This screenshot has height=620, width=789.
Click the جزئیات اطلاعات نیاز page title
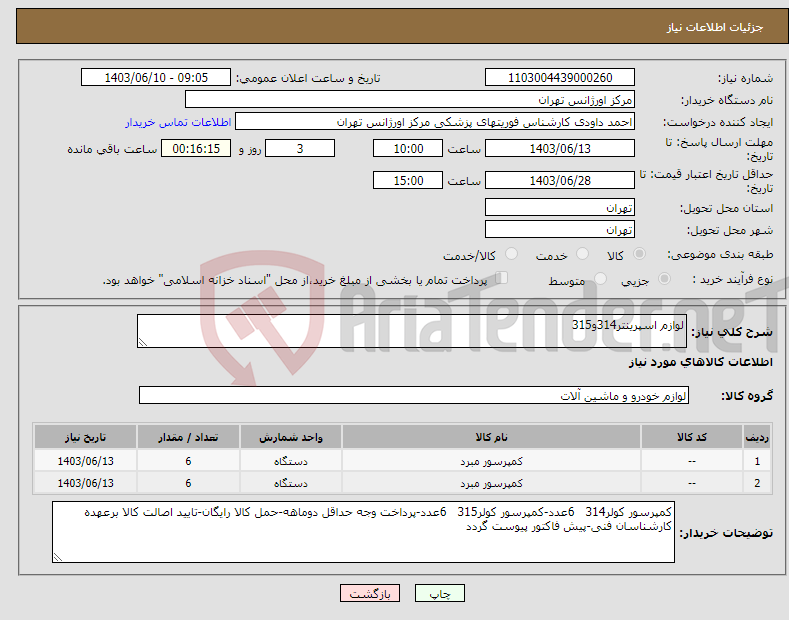click(x=715, y=27)
